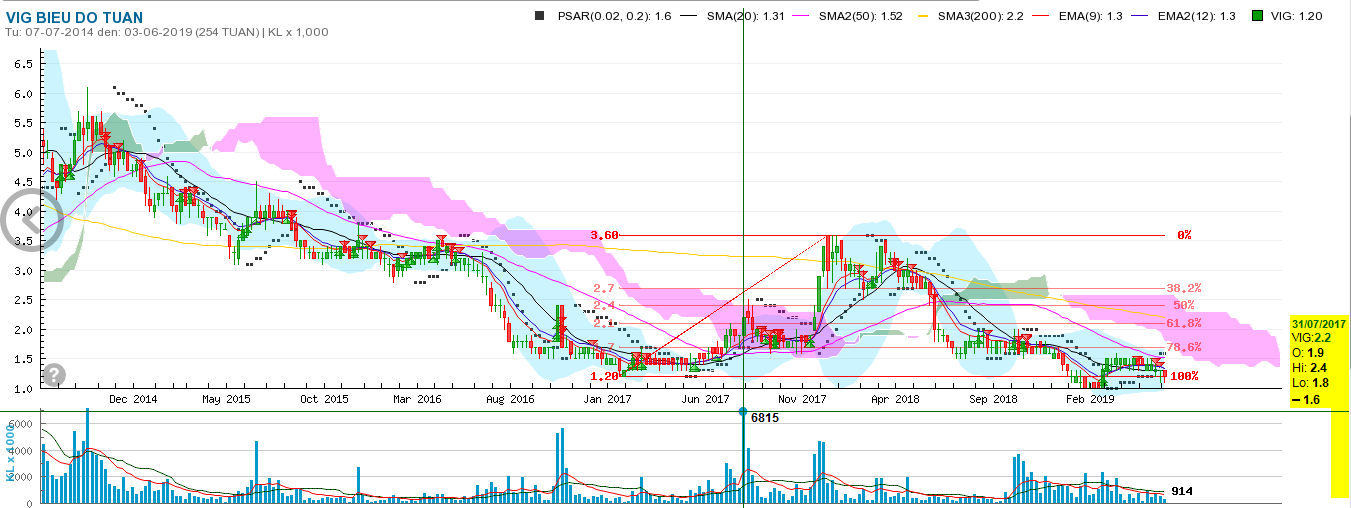Click the Lo: 1.8 low value

1308,382
